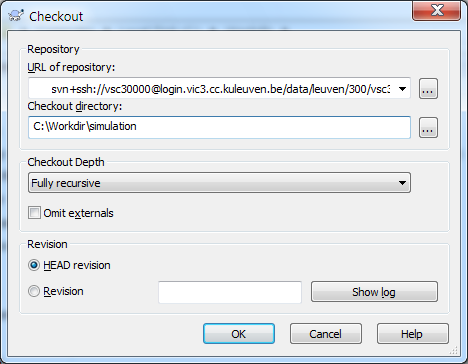Expand the Checkout Depth combo box
Screen dimensions: 468x364
point(219,183)
